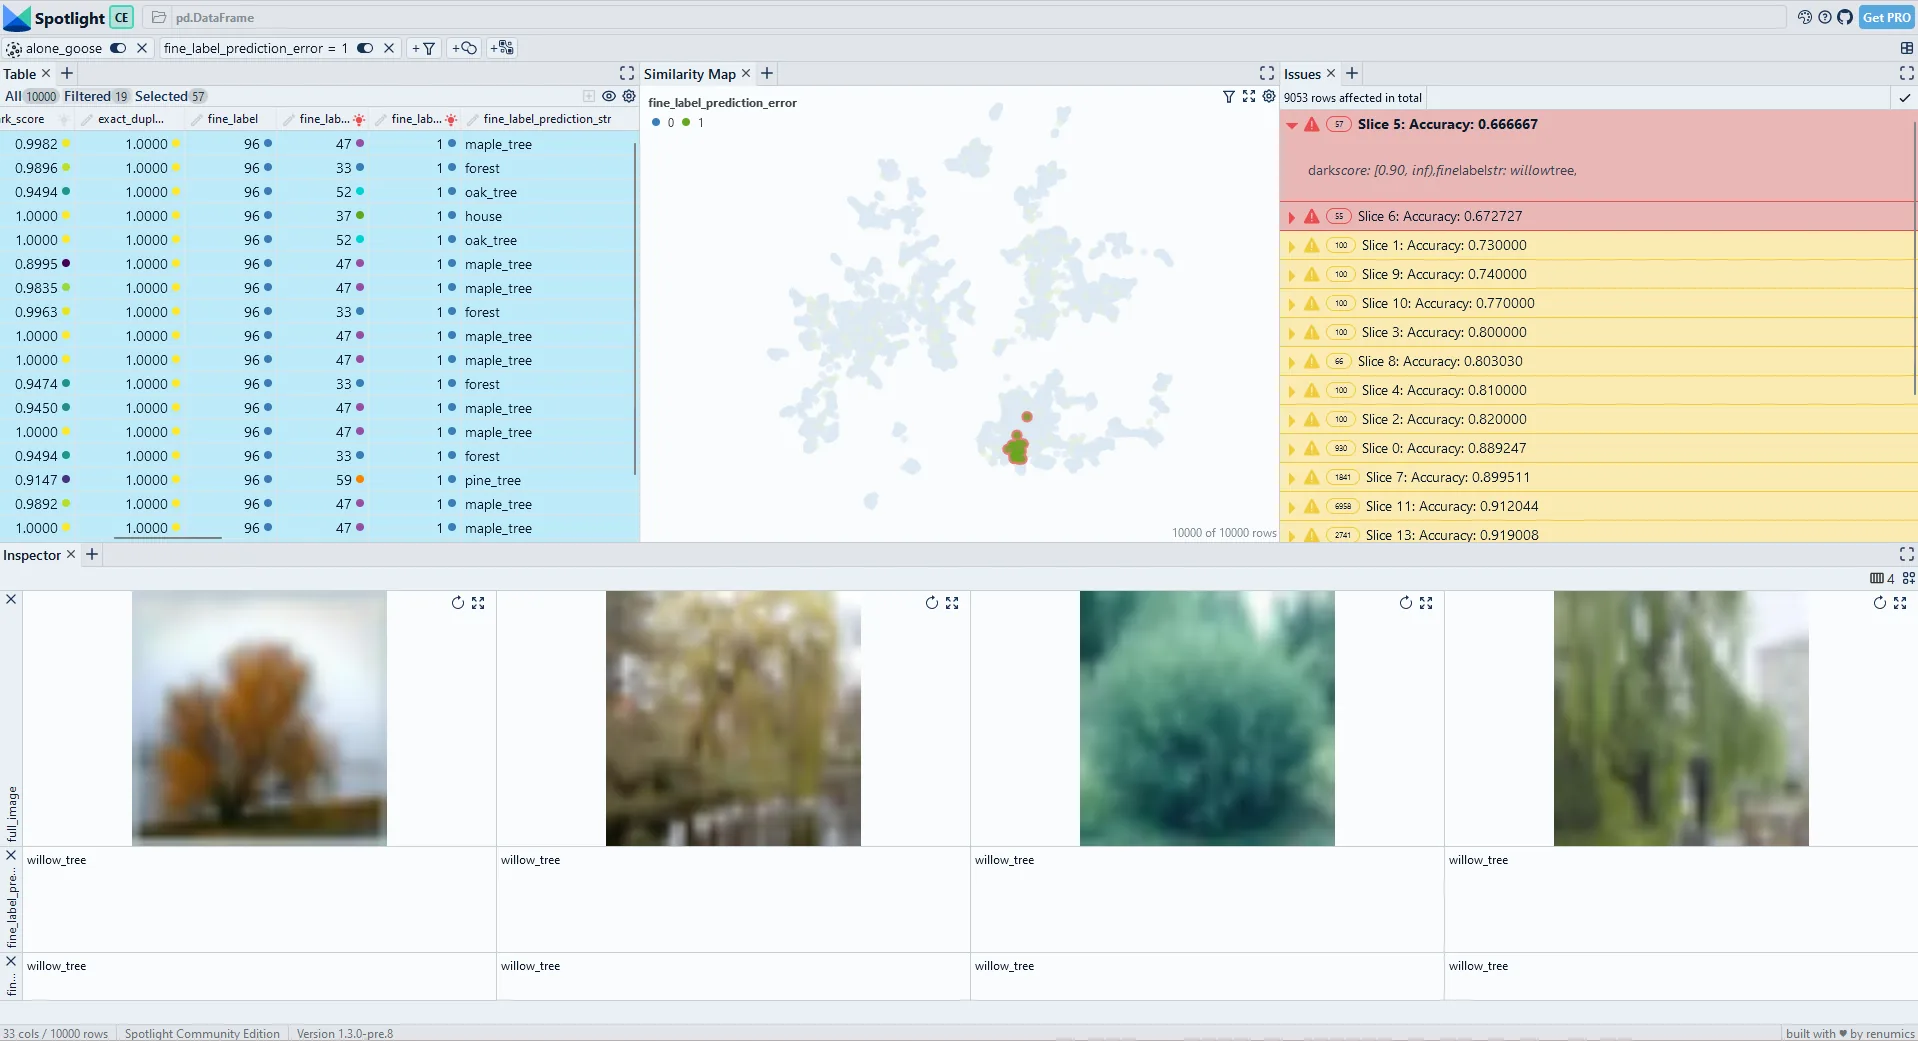Viewport: 1918px width, 1041px height.
Task: Sort by fine_label column header
Action: pyautogui.click(x=233, y=119)
